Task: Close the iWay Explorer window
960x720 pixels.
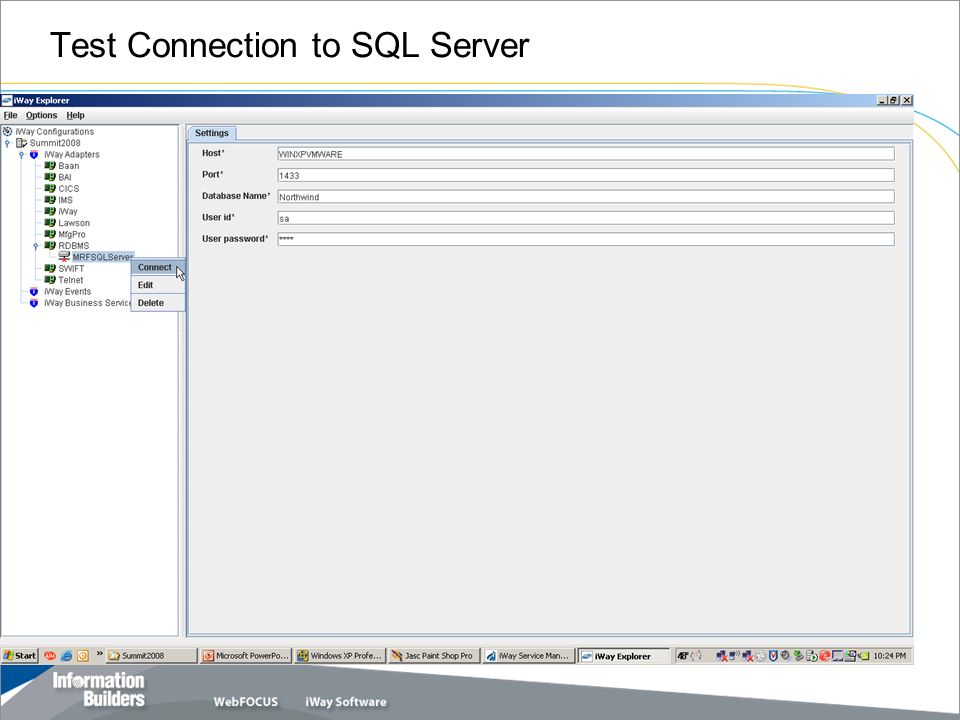Action: pos(907,100)
